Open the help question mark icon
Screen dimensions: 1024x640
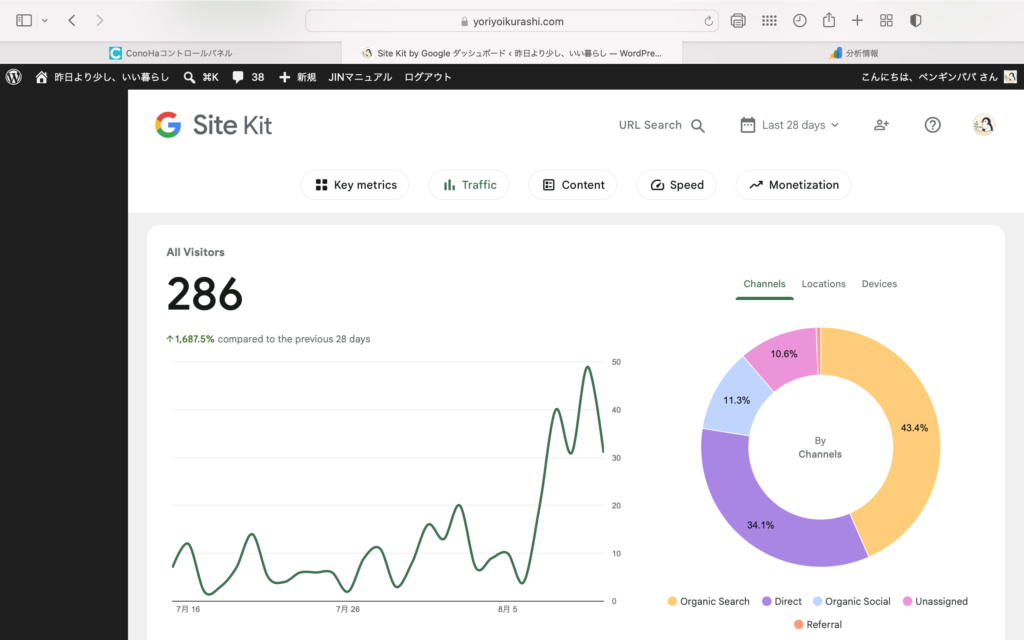[933, 125]
